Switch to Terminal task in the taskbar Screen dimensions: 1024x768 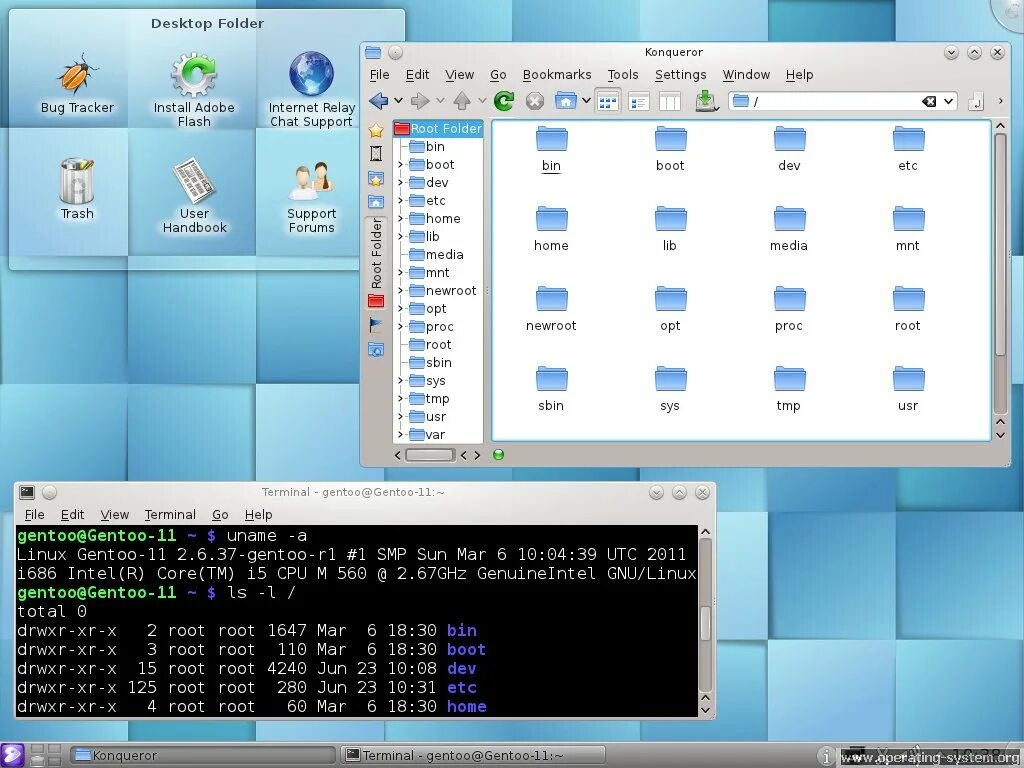[x=474, y=756]
